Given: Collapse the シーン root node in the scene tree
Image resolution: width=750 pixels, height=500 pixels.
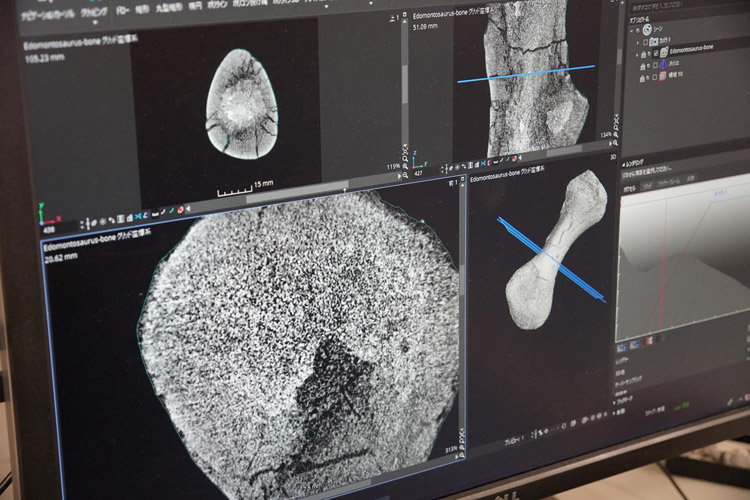Looking at the screenshot, I should coord(632,30).
